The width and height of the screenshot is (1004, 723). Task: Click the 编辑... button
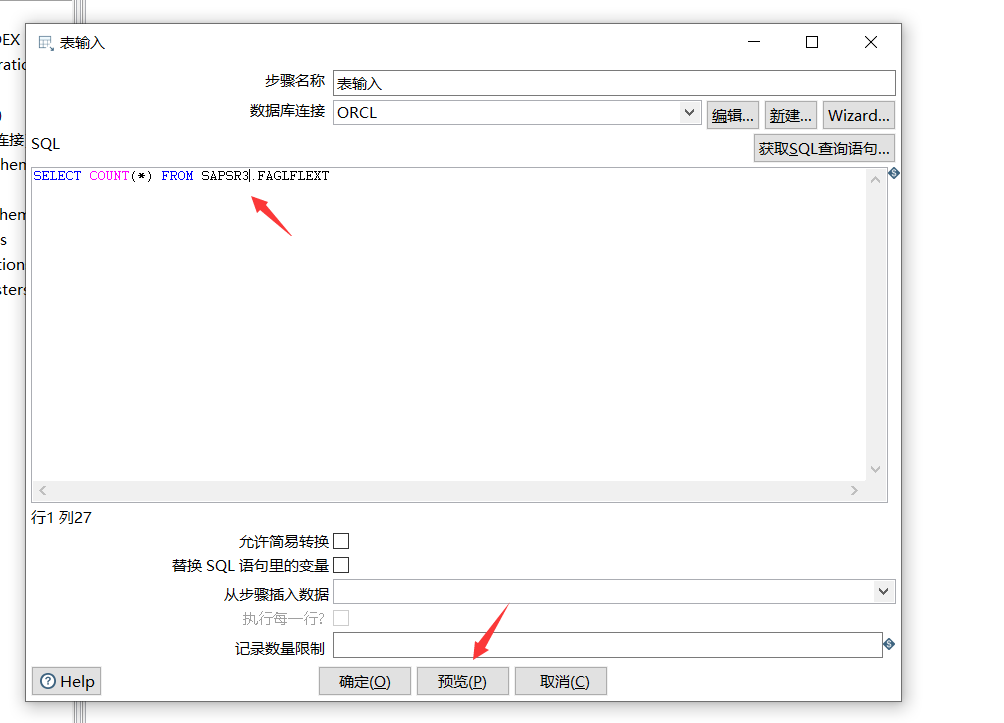[733, 115]
